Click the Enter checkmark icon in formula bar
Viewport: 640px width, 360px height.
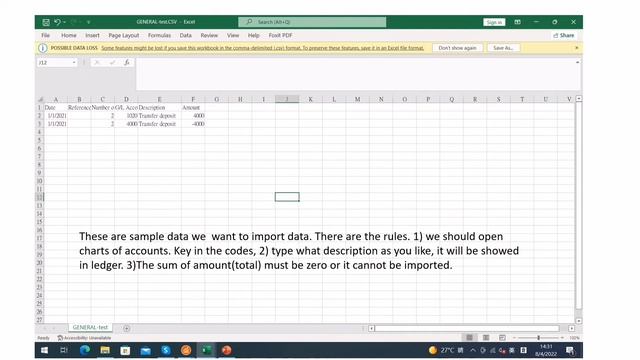[x=112, y=62]
